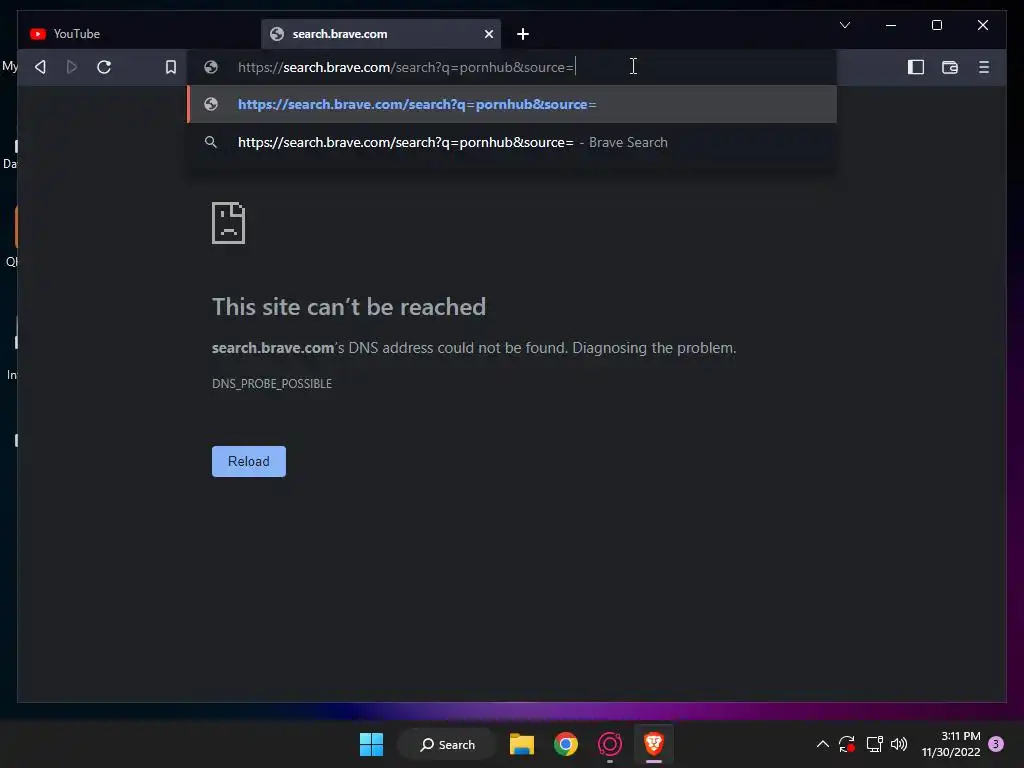Click the volume speaker tray icon
Screen dimensions: 1024x768
pos(899,744)
